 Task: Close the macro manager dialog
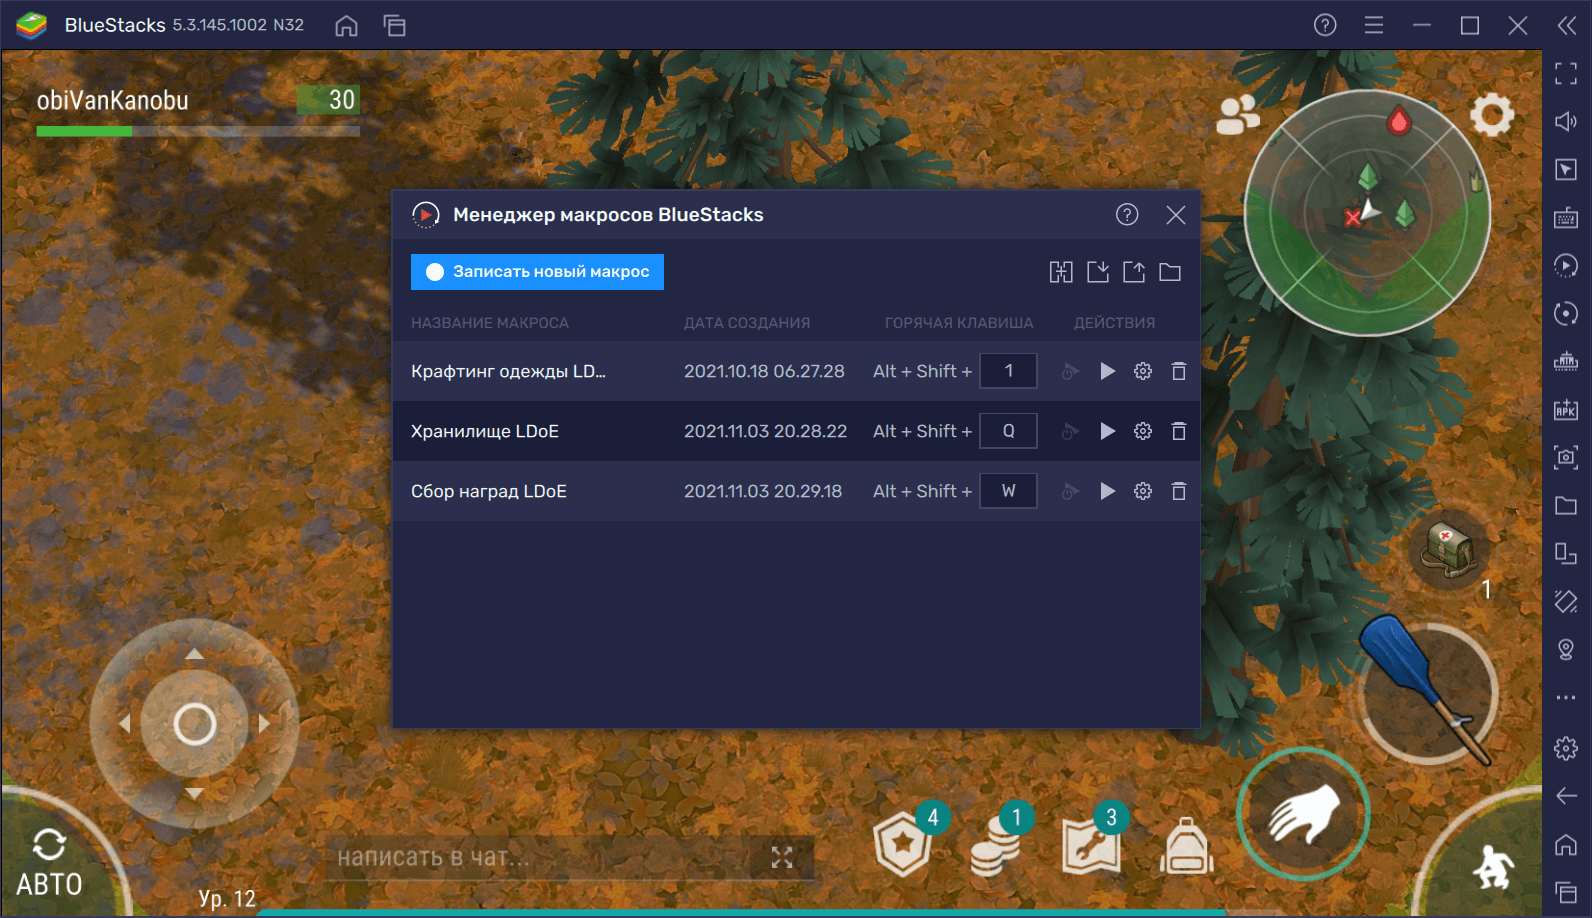(1176, 214)
